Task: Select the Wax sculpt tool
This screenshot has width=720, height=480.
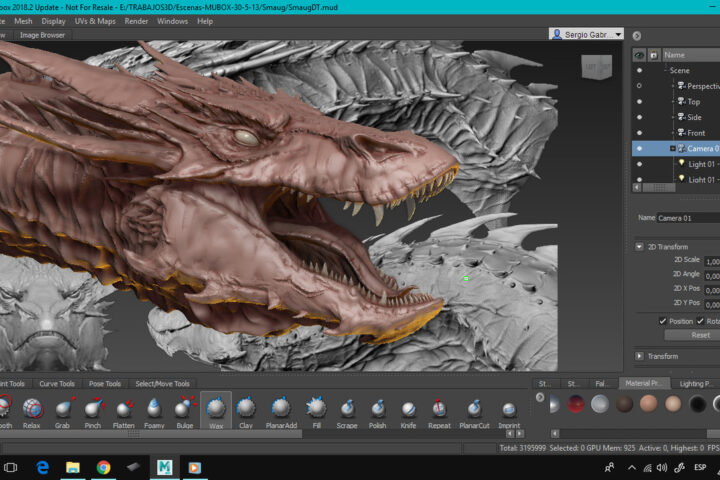Action: point(216,411)
